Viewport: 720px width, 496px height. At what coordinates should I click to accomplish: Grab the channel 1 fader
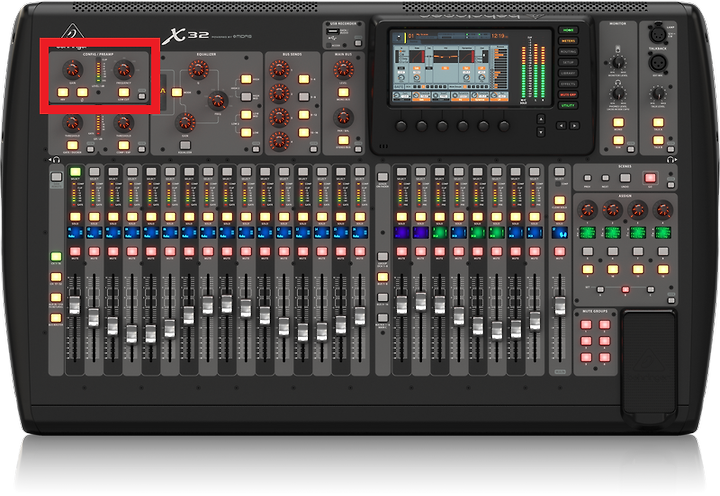point(74,306)
